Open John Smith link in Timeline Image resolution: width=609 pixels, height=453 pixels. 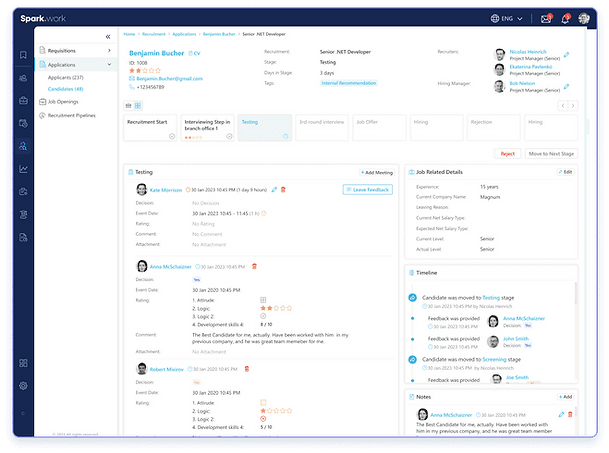[x=516, y=339]
